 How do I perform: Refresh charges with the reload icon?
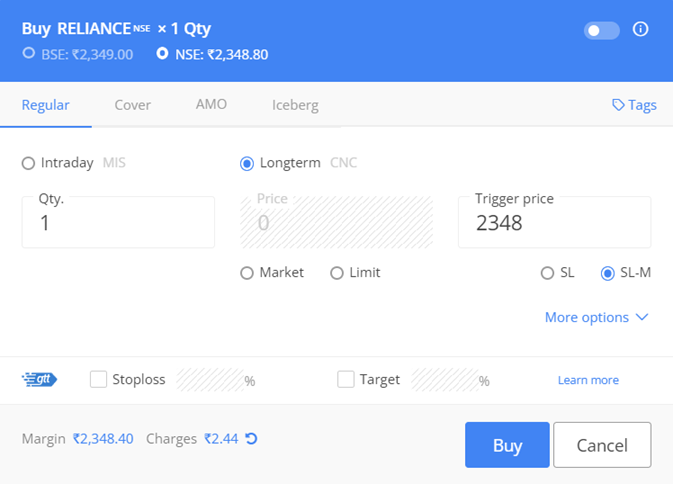pos(251,439)
